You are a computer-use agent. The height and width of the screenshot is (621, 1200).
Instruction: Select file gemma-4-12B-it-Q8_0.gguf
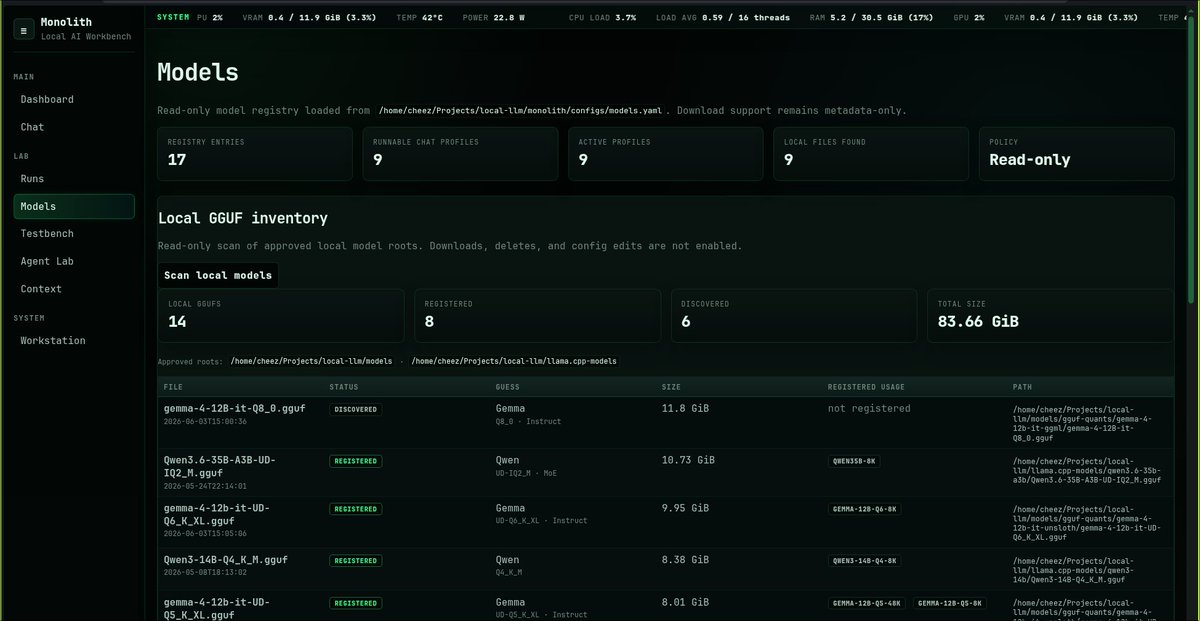coord(234,408)
